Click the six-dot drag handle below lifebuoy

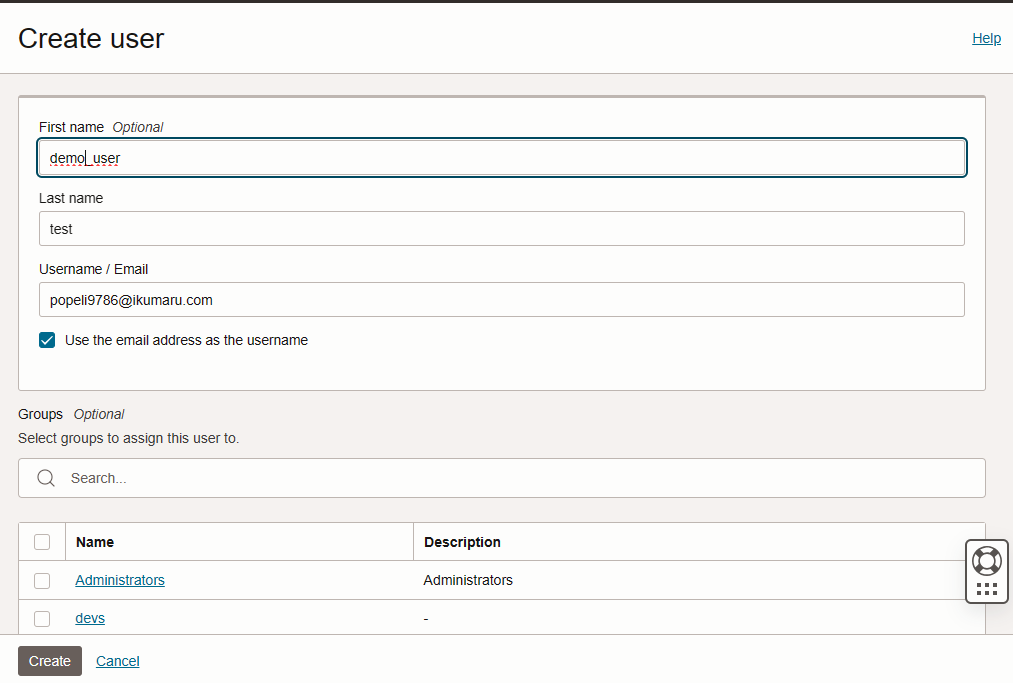(x=986, y=589)
